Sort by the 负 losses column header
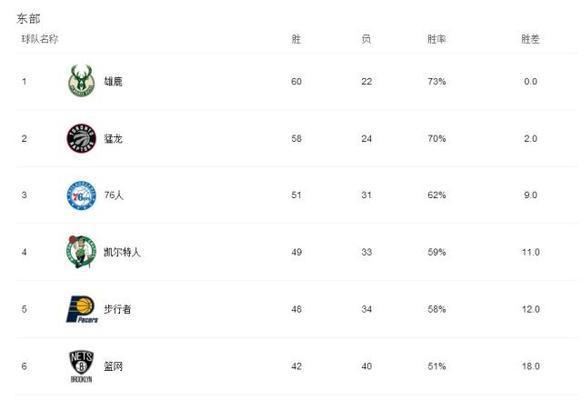Image resolution: width=582 pixels, height=400 pixels. pos(366,39)
